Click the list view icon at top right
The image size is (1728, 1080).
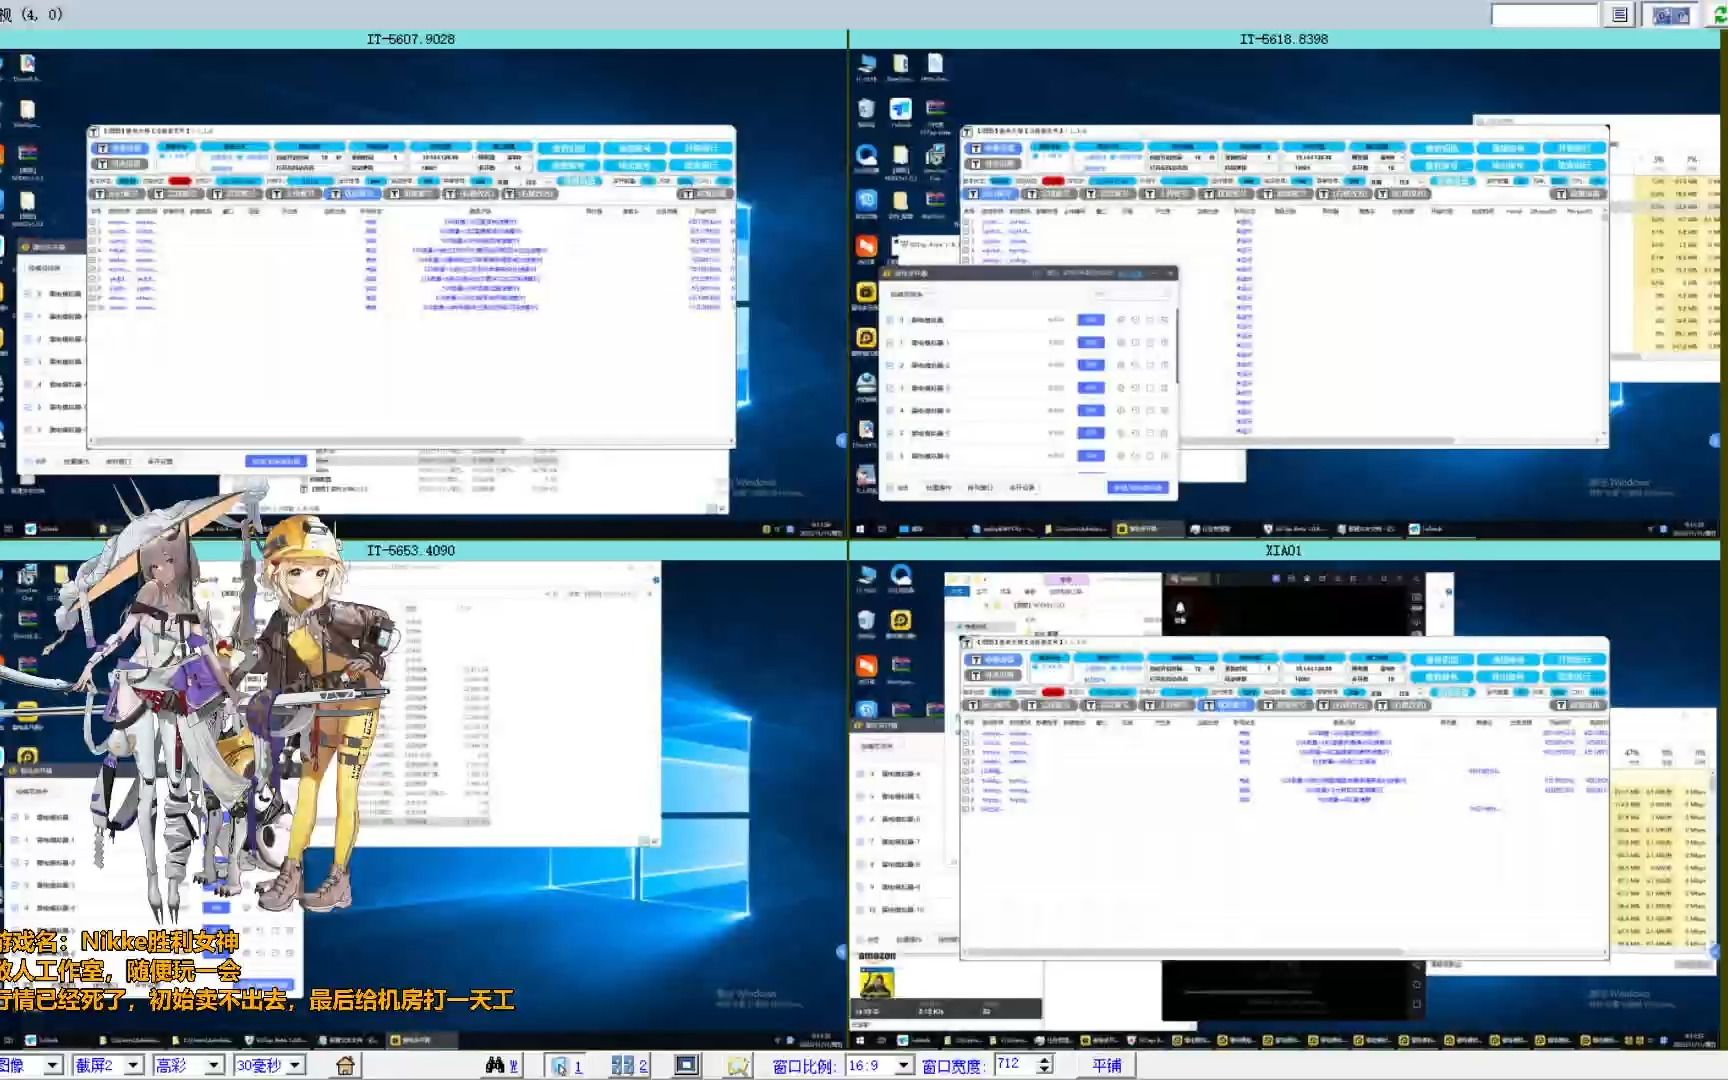(x=1620, y=15)
